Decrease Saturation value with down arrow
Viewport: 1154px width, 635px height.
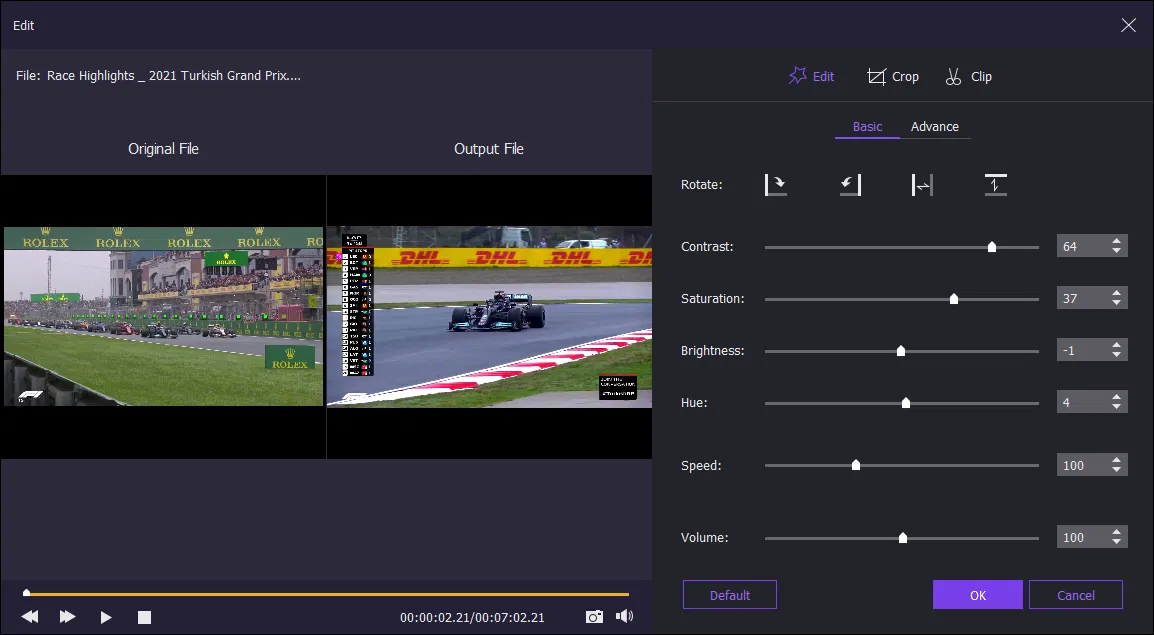tap(1116, 303)
